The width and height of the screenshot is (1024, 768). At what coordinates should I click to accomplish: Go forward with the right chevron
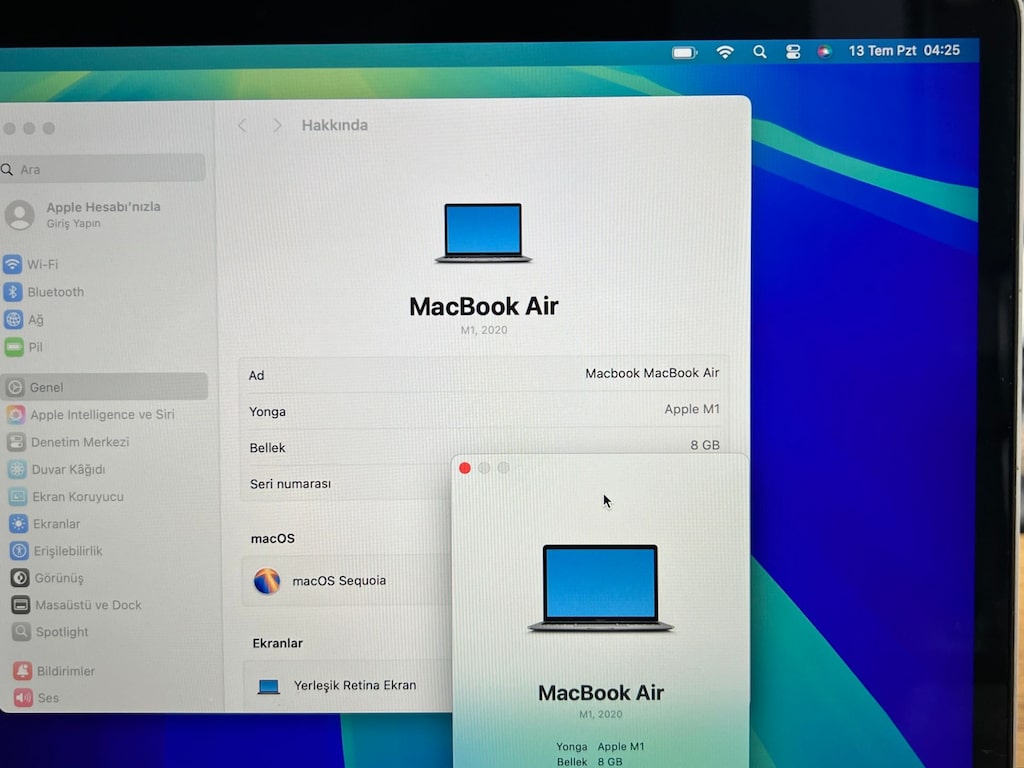coord(277,125)
